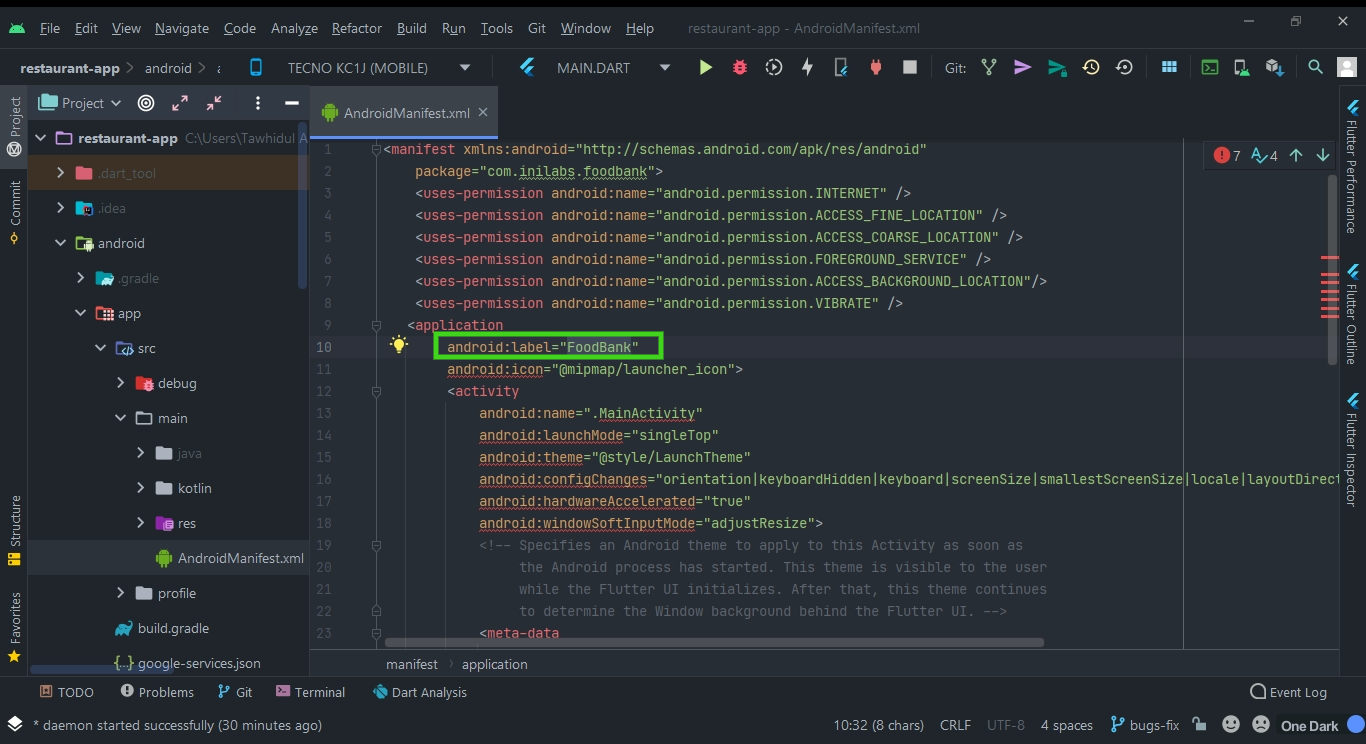The height and width of the screenshot is (744, 1366).
Task: Open Git history clock icon
Action: [x=1091, y=67]
